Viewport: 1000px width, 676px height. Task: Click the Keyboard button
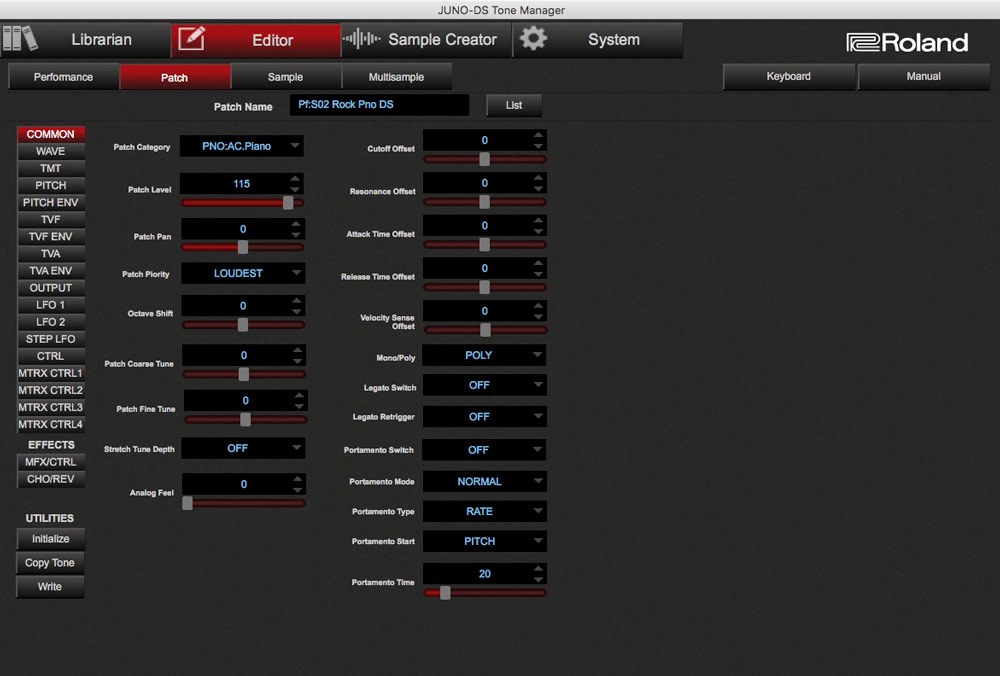pyautogui.click(x=788, y=77)
